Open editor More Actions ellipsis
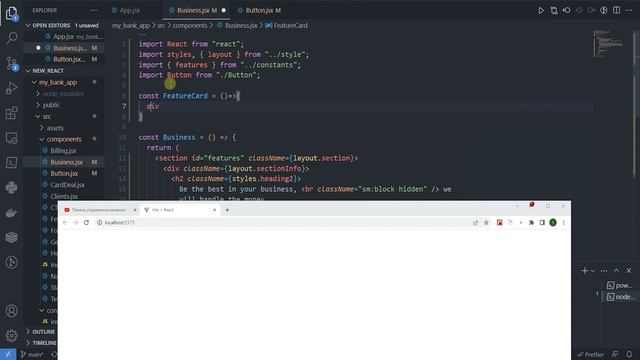The height and width of the screenshot is (360, 640). [629, 10]
